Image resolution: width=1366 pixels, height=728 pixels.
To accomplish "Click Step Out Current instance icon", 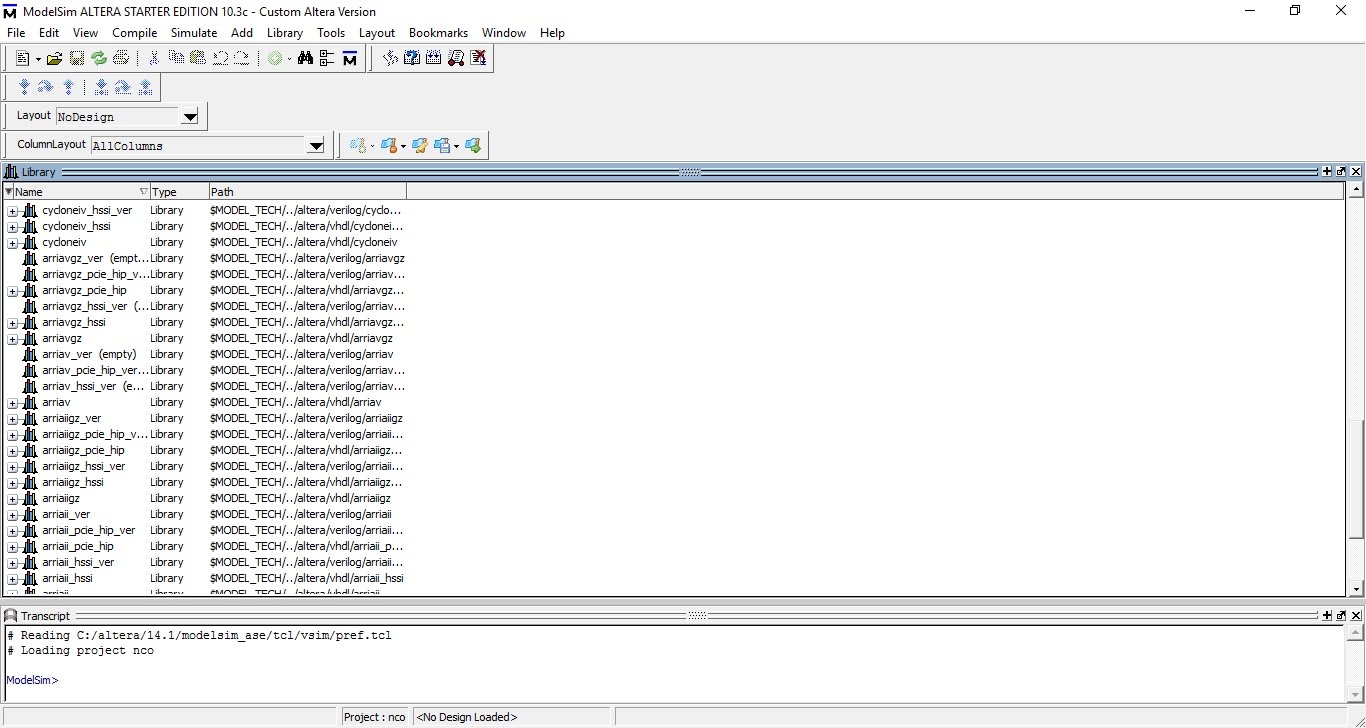I will (x=146, y=88).
